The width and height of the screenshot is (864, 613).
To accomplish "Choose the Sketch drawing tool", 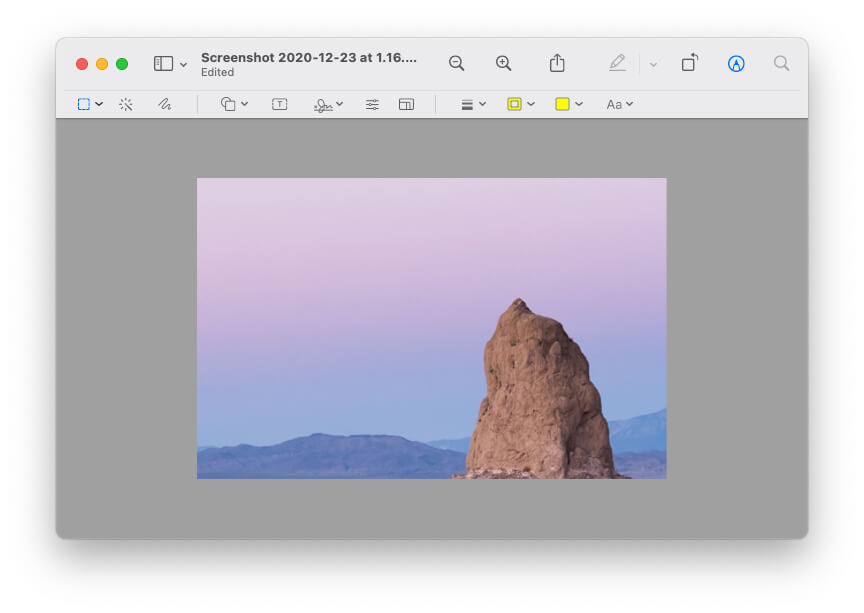I will pyautogui.click(x=164, y=104).
